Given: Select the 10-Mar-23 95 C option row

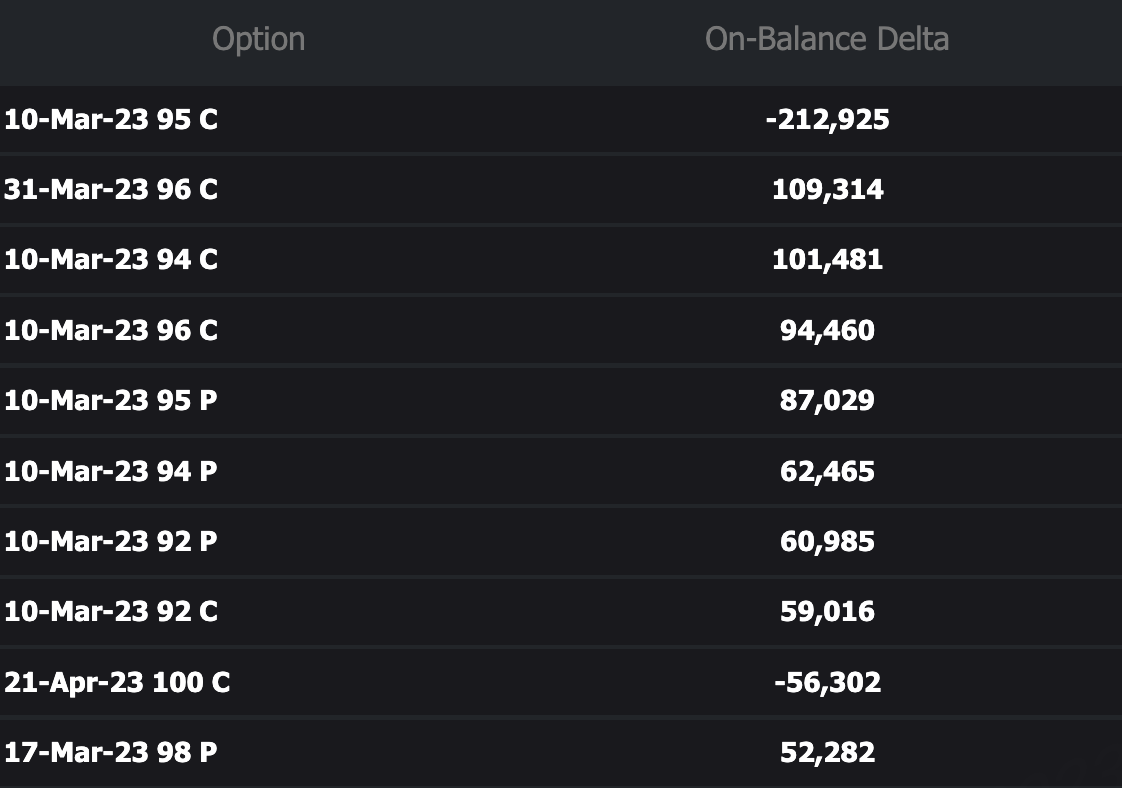Looking at the screenshot, I should [111, 120].
